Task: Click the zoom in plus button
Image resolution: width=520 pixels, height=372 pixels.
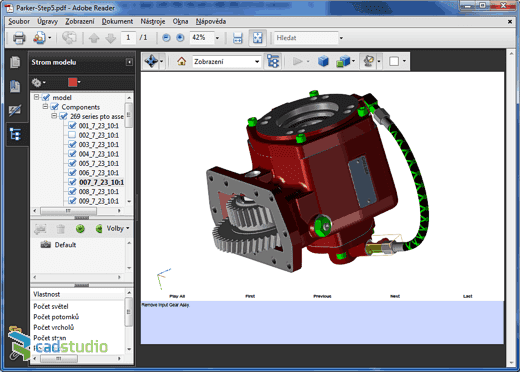Action: tap(180, 38)
